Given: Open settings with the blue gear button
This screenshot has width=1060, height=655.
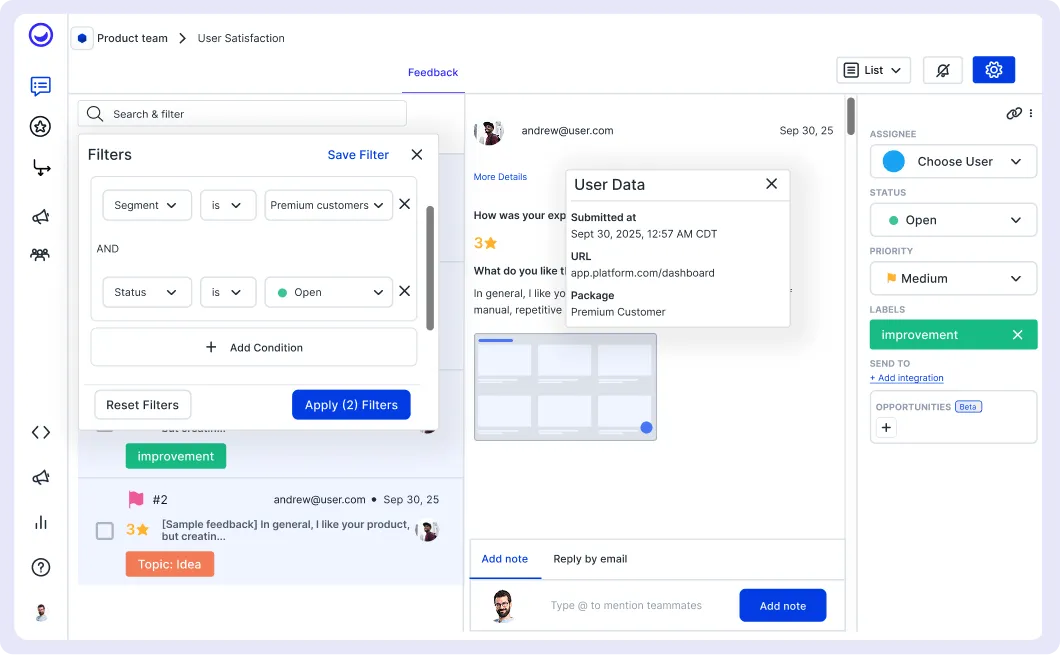Looking at the screenshot, I should coord(993,70).
